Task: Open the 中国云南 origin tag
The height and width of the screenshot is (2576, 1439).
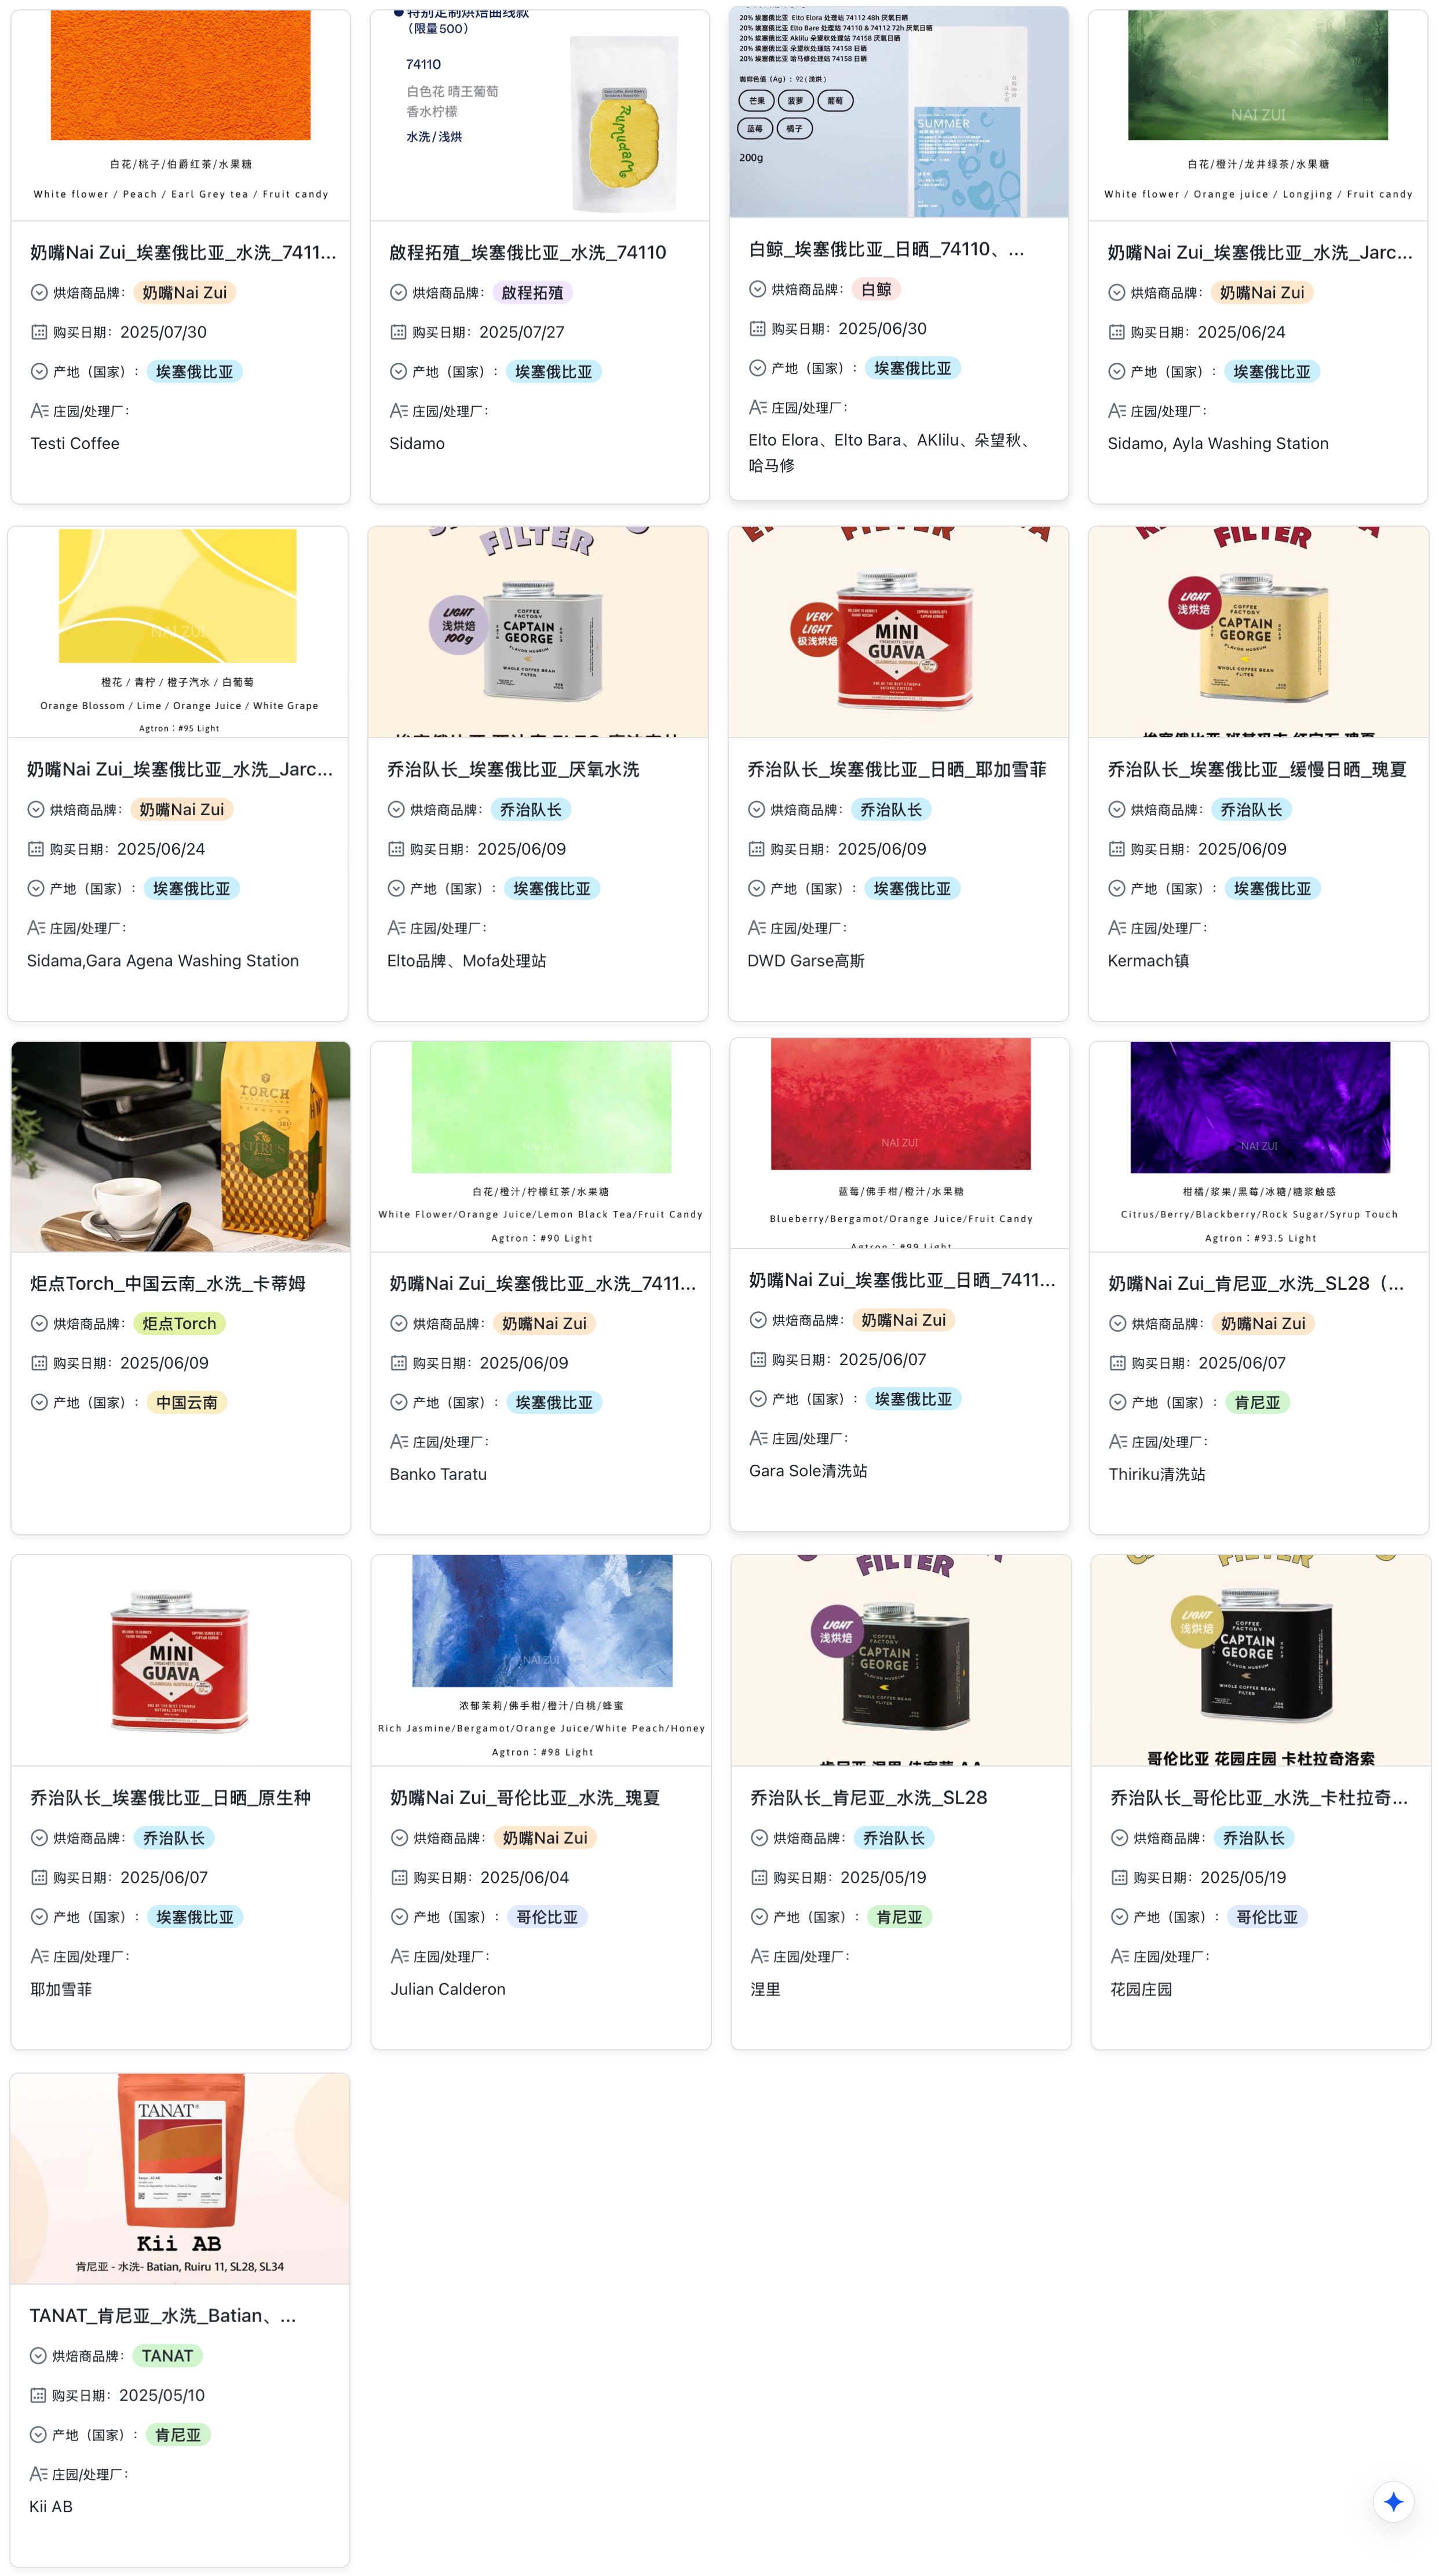Action: coord(186,1402)
